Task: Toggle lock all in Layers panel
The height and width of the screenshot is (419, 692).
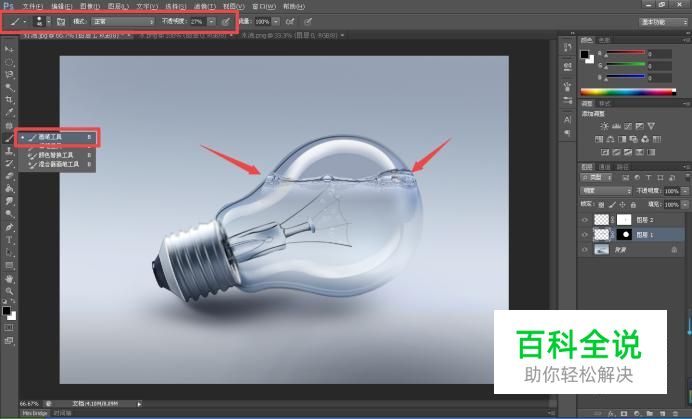Action: [633, 205]
